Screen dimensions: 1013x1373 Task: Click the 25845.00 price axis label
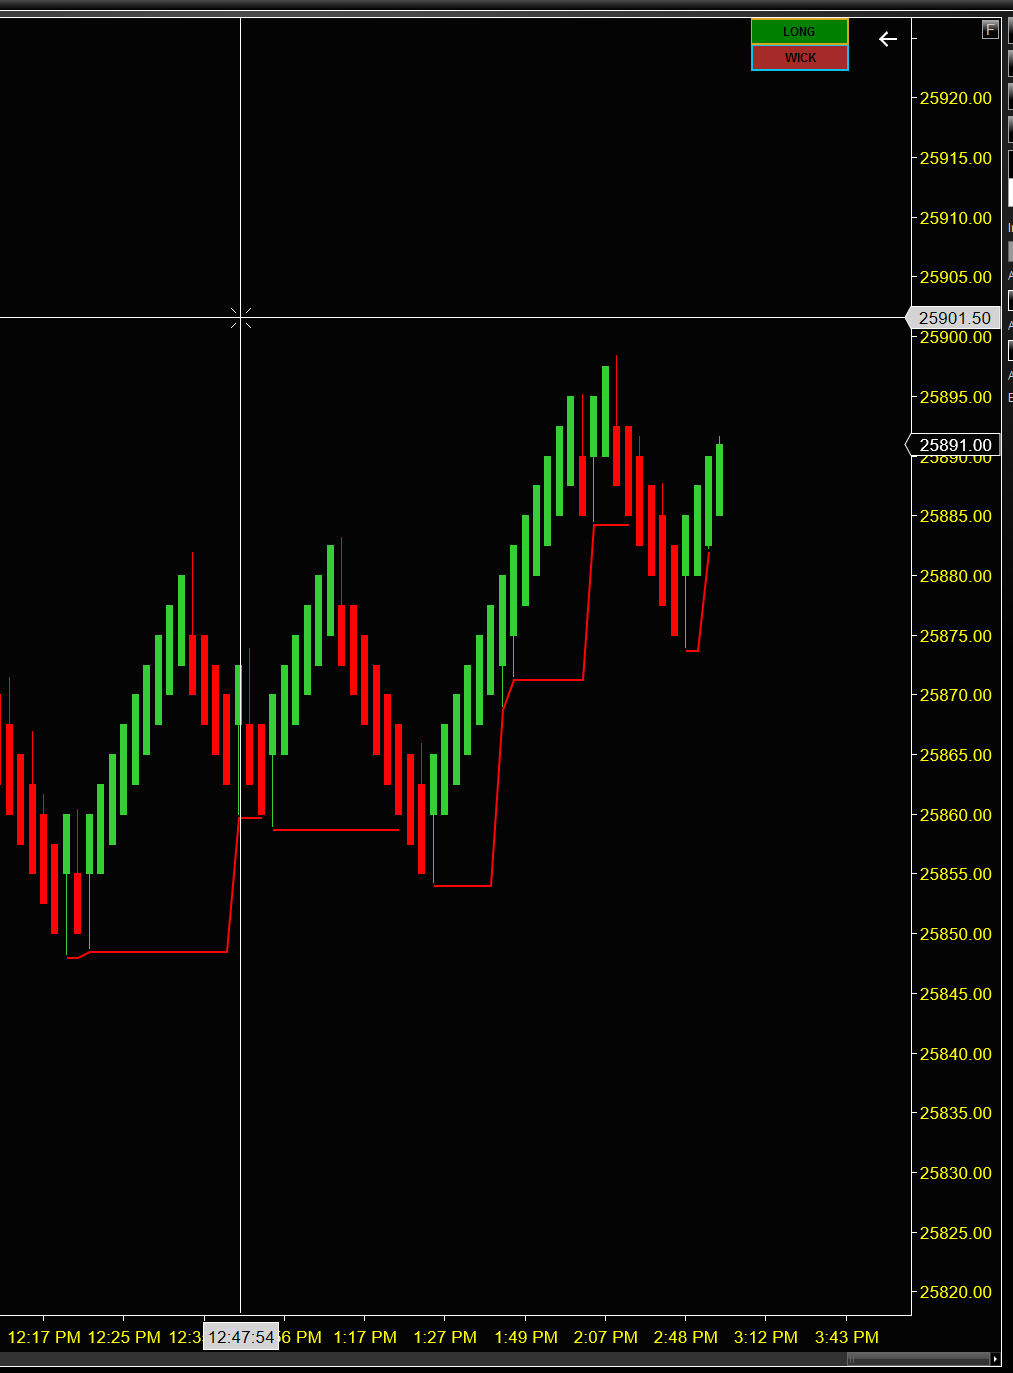pyautogui.click(x=956, y=994)
